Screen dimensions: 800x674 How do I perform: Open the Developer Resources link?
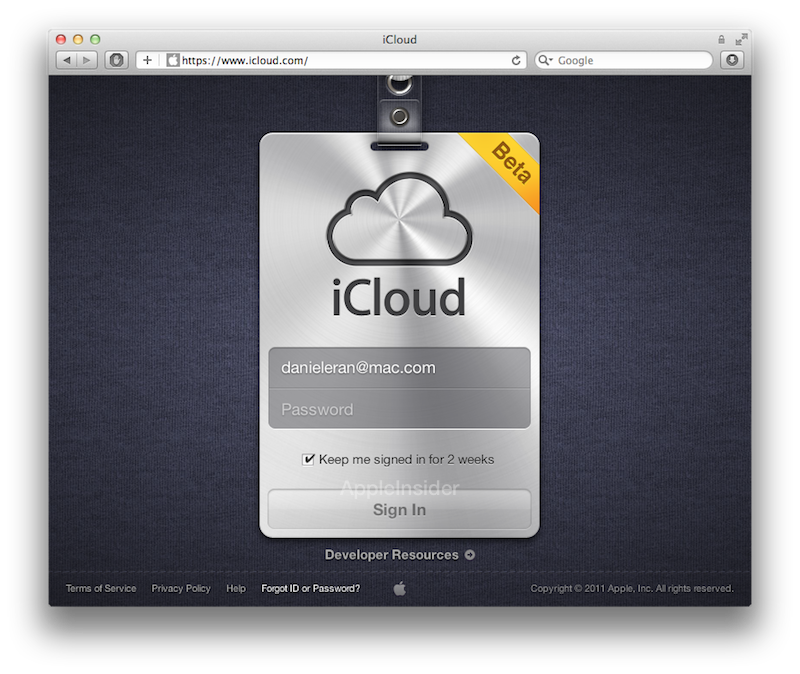tap(391, 555)
